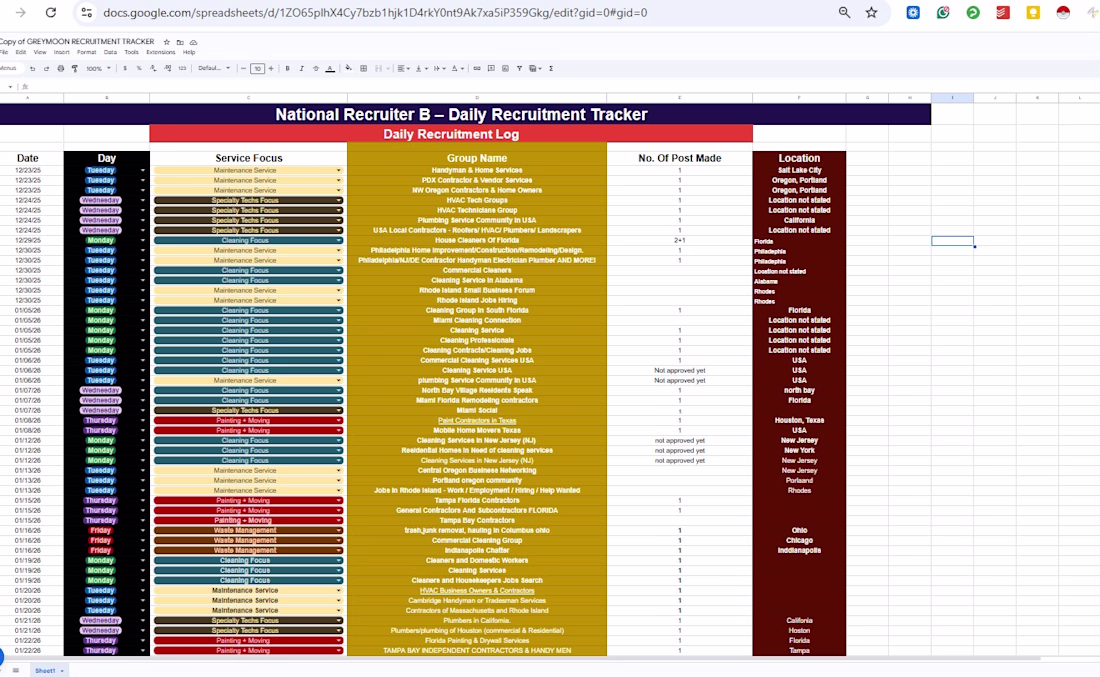Open the File menu

click(x=4, y=52)
